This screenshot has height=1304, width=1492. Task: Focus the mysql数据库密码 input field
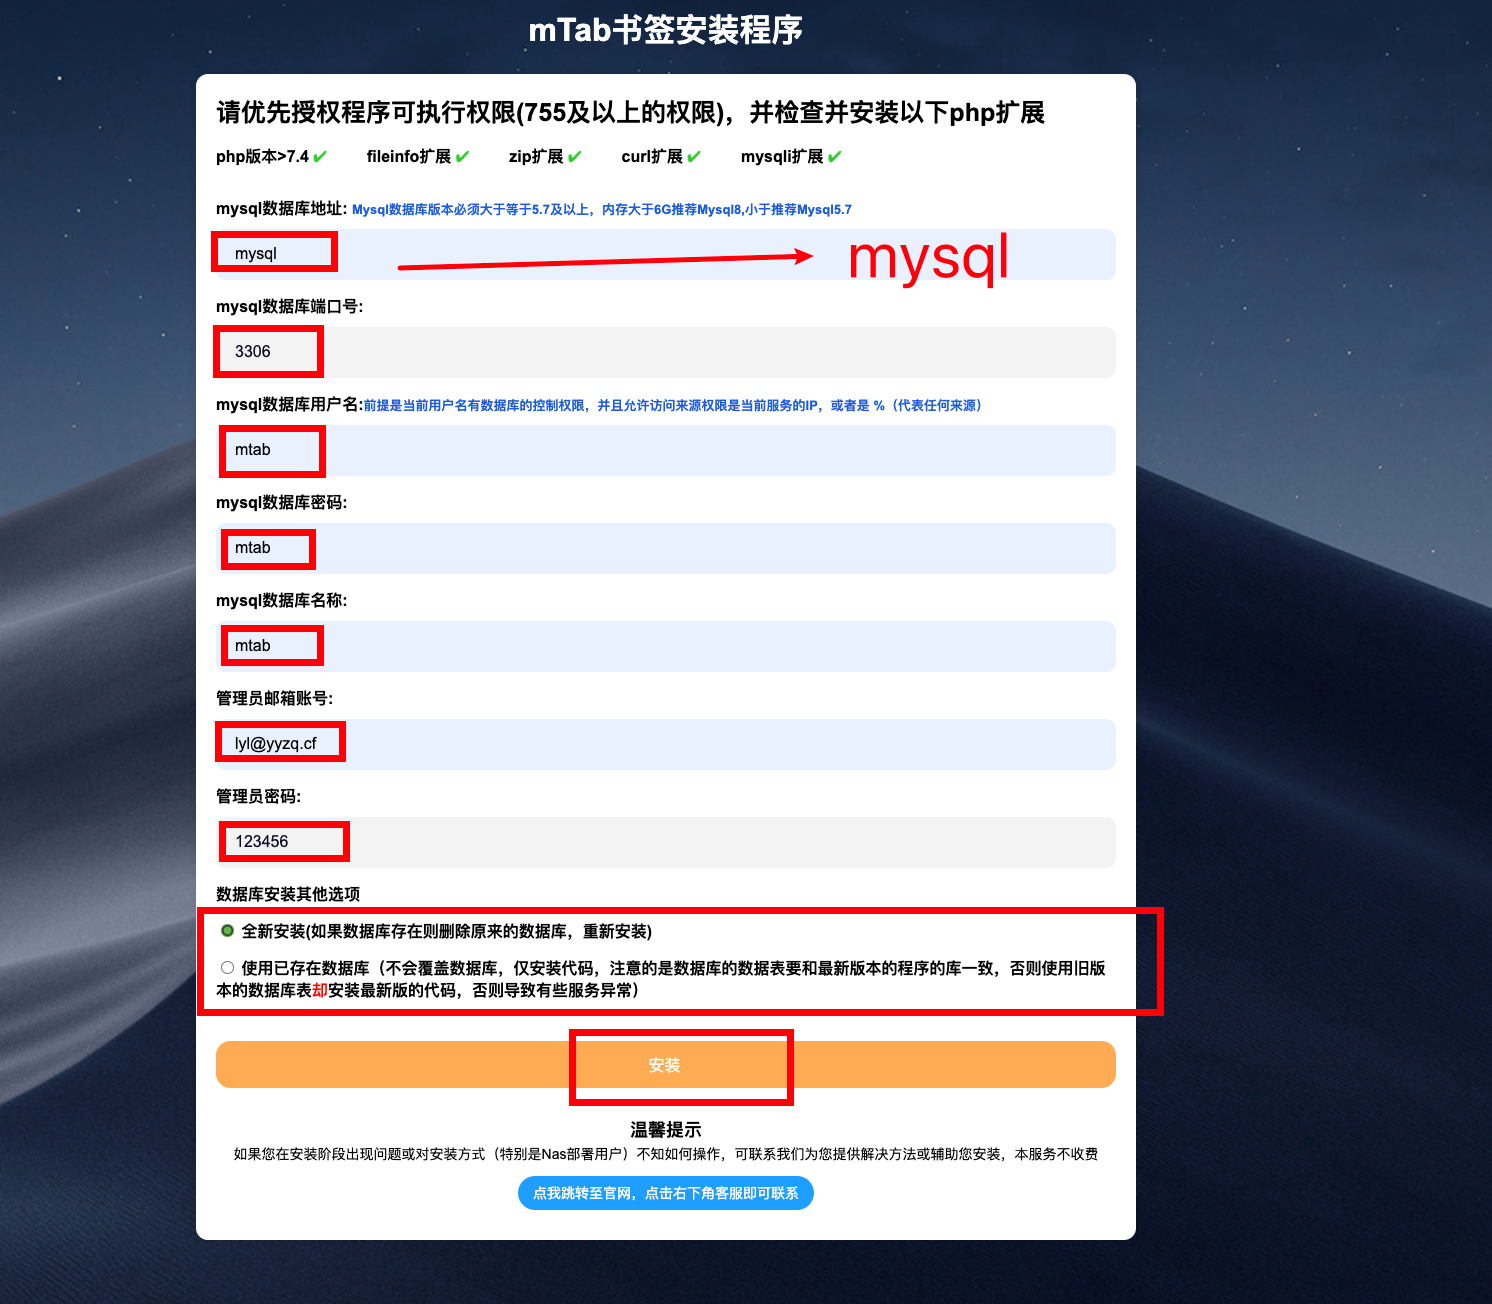tap(665, 548)
